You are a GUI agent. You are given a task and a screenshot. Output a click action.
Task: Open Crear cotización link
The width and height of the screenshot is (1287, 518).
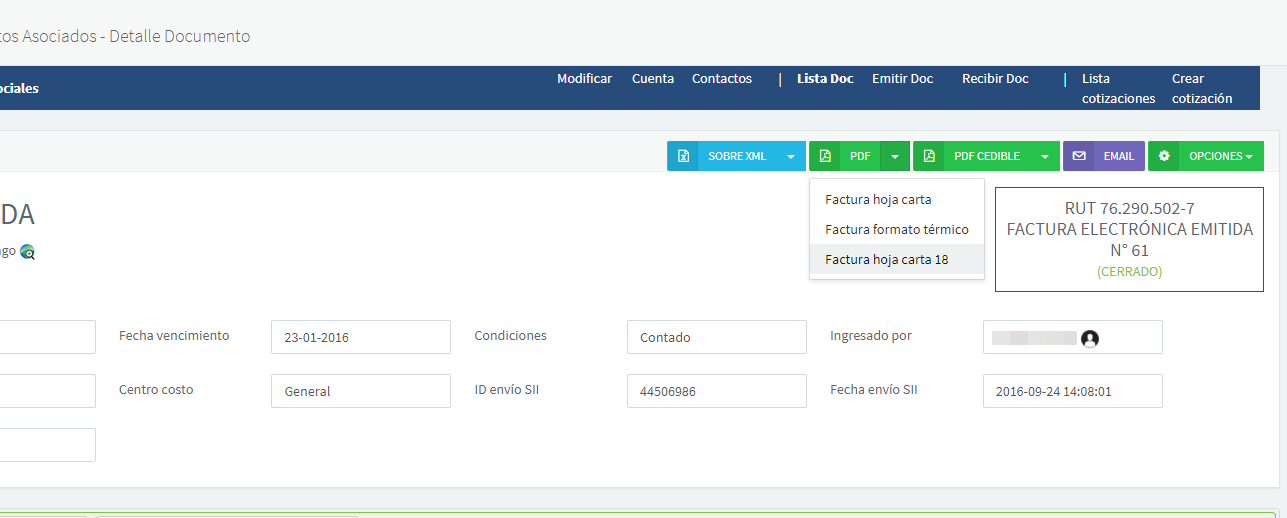click(1201, 89)
